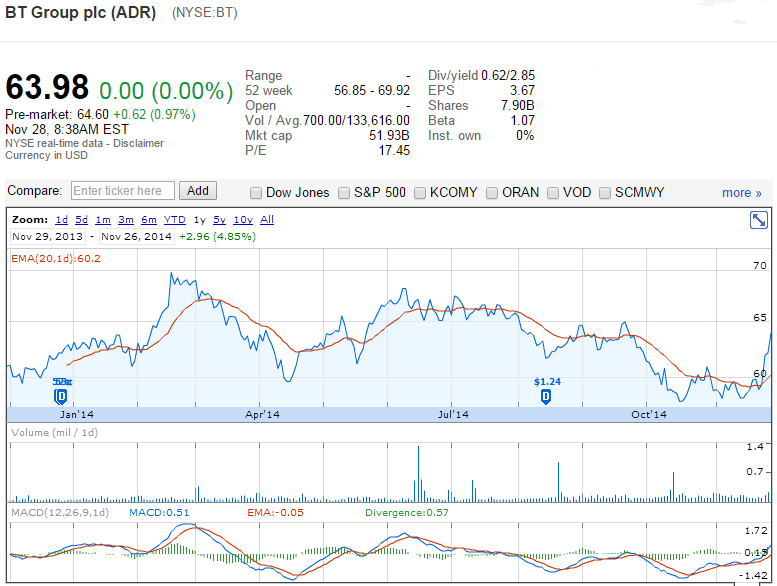Viewport: 777px width, 586px height.
Task: Click the Add compare button
Action: [198, 191]
